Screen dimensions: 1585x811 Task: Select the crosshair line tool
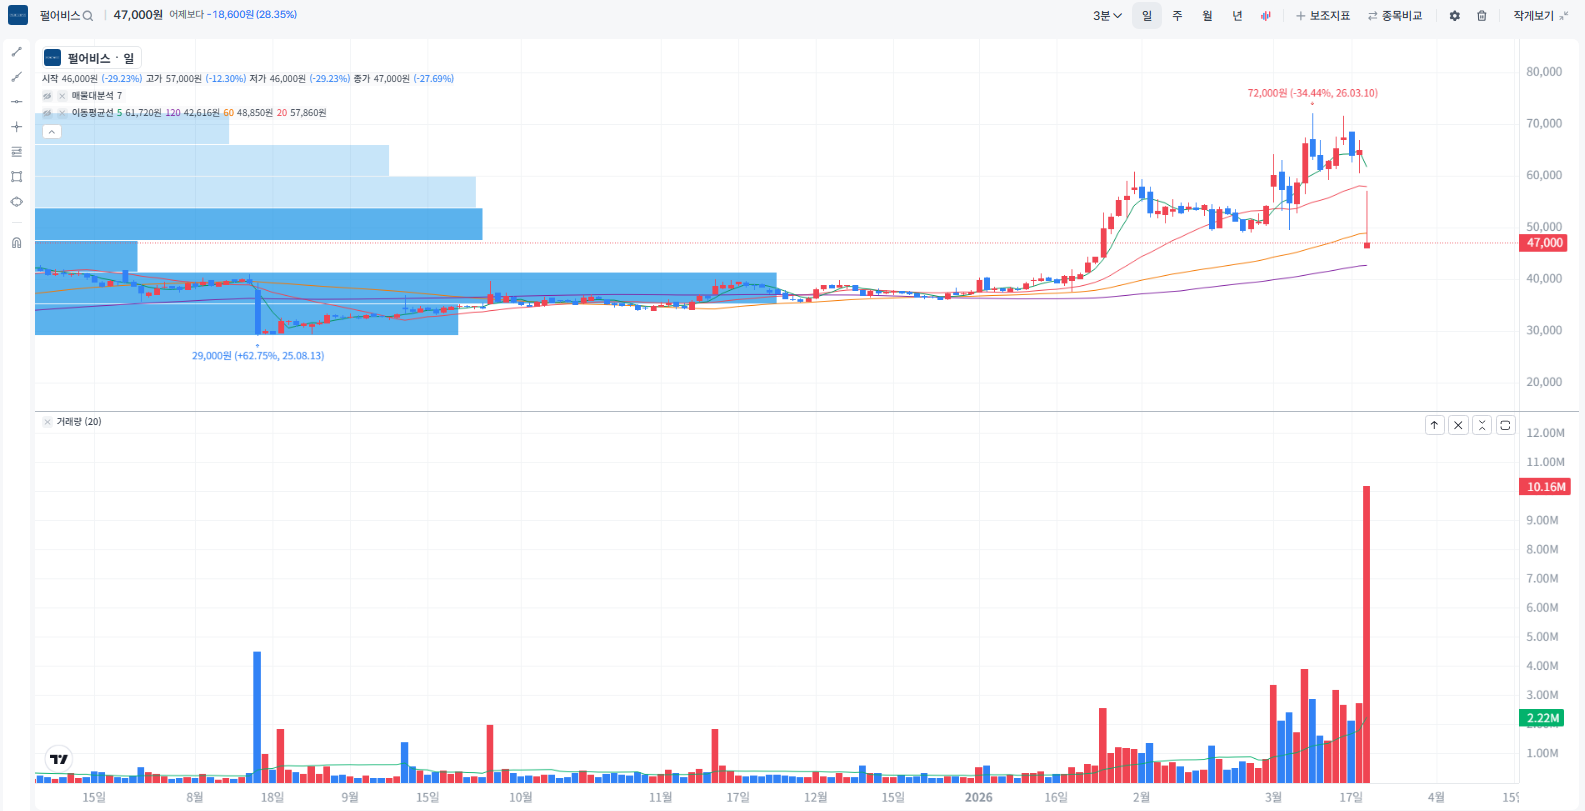click(x=16, y=127)
